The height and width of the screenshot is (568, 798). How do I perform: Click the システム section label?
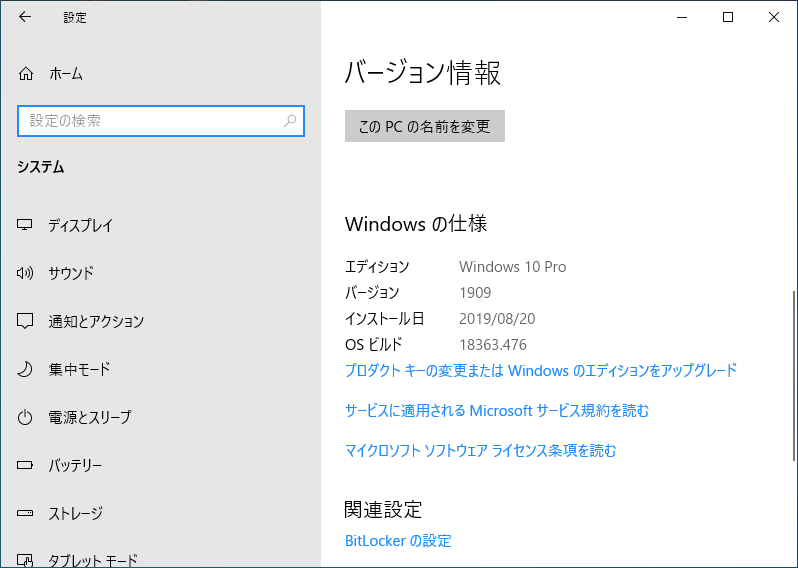pos(41,167)
